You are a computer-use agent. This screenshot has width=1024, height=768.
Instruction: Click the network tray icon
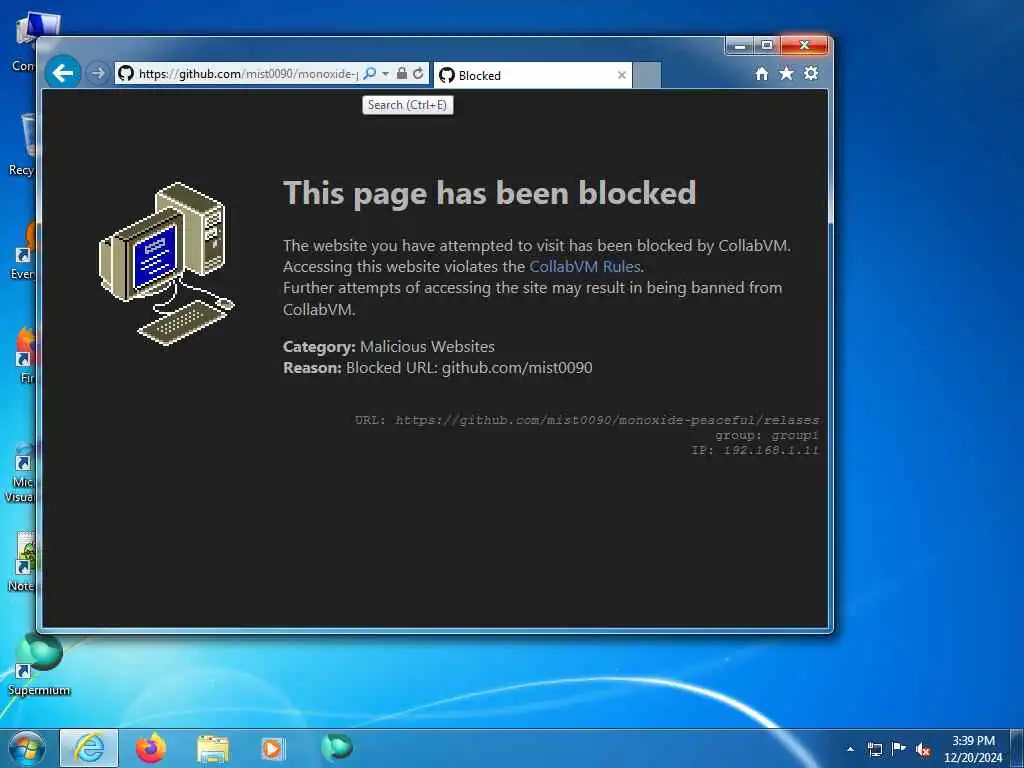pos(874,750)
